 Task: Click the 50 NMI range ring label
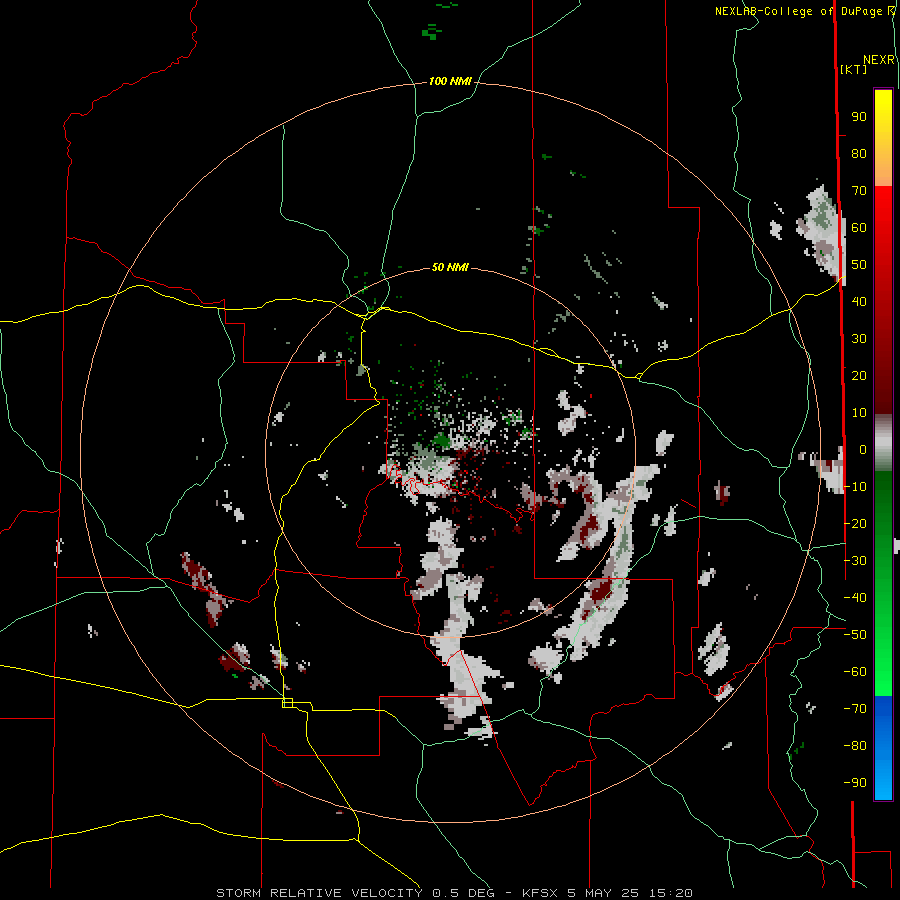(x=450, y=267)
